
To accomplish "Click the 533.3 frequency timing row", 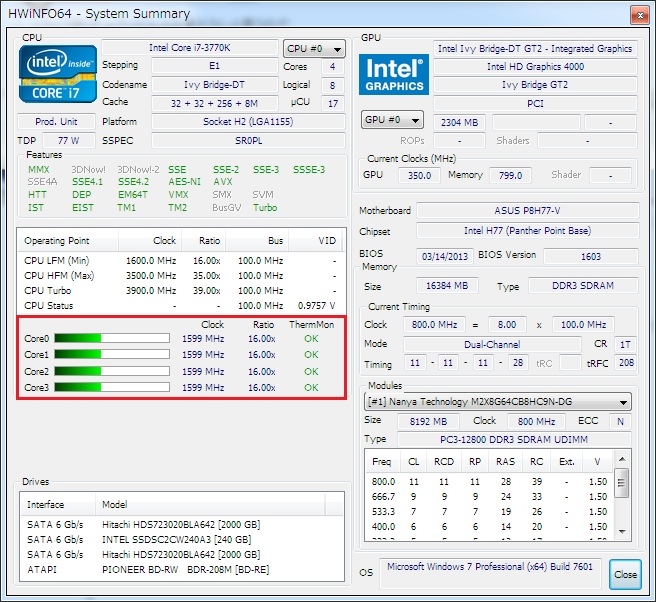I will [x=489, y=512].
